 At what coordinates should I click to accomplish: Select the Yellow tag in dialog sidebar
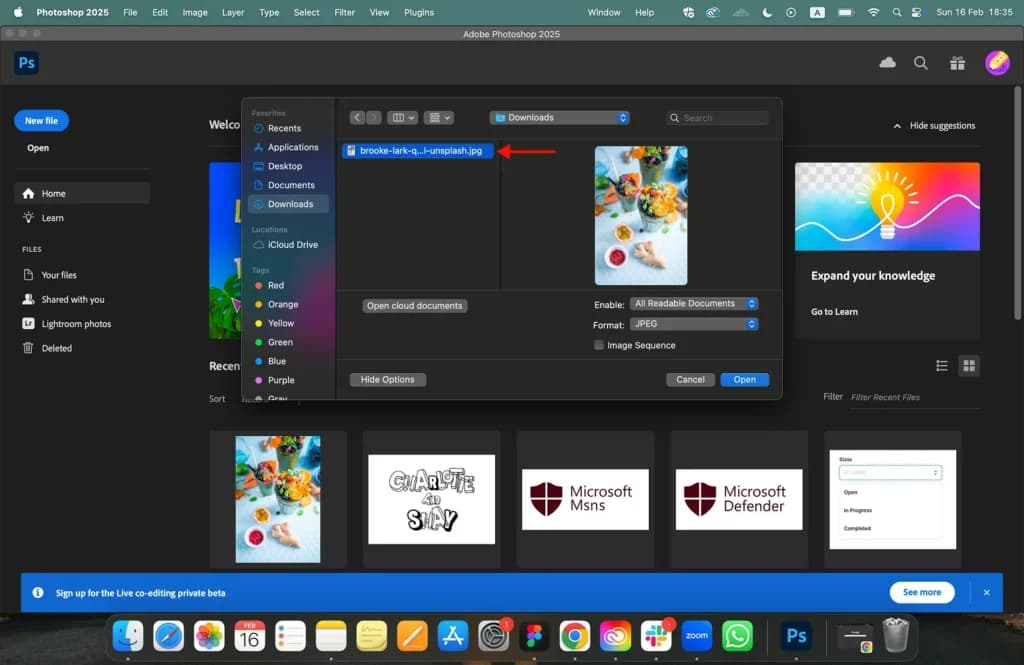[x=281, y=323]
